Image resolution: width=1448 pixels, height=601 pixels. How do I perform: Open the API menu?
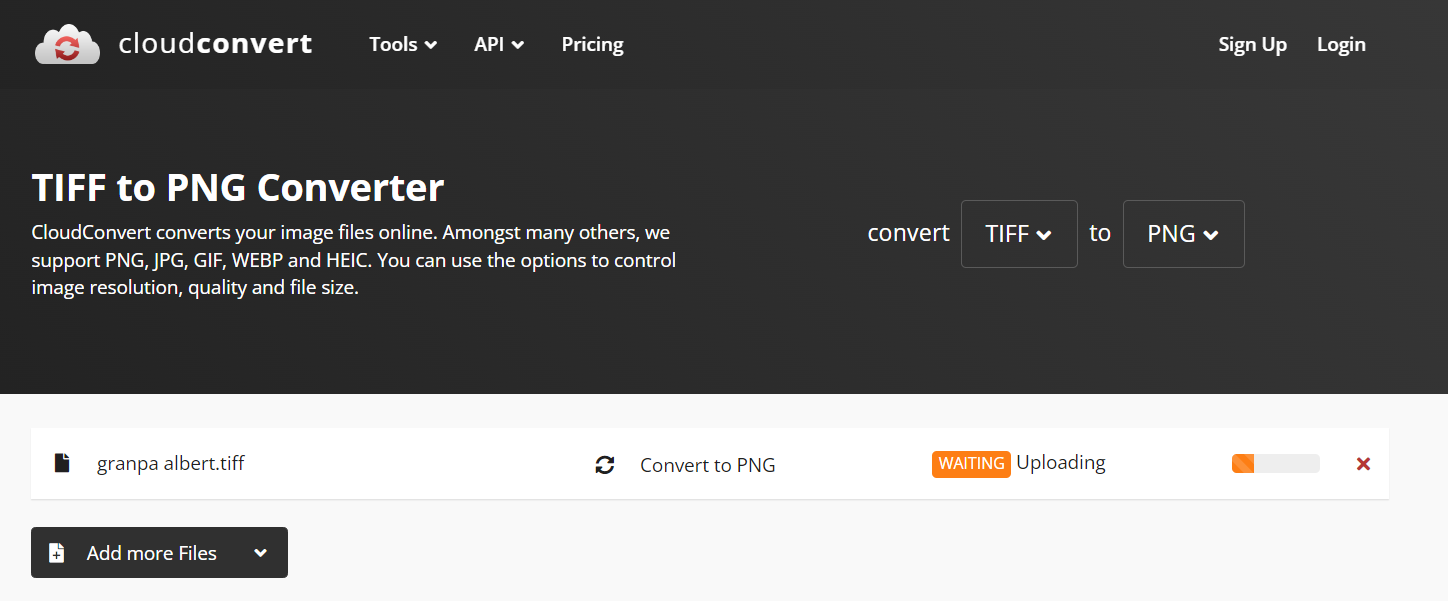(x=498, y=44)
